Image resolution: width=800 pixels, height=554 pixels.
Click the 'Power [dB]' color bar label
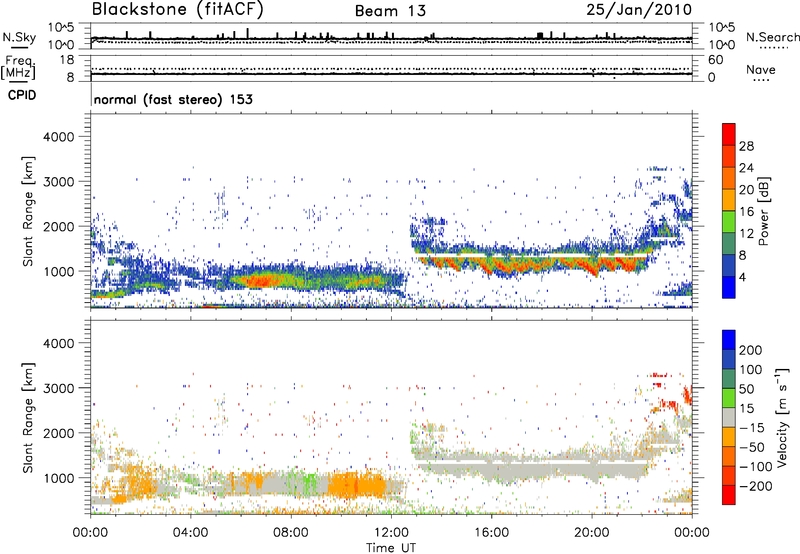[763, 211]
